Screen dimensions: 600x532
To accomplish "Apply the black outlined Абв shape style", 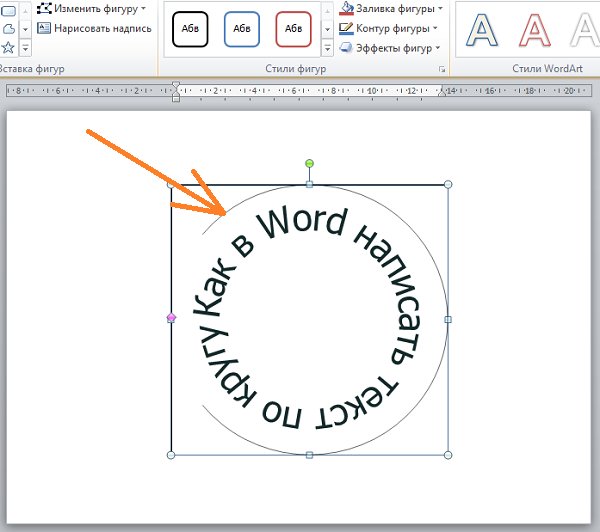I will pos(190,29).
